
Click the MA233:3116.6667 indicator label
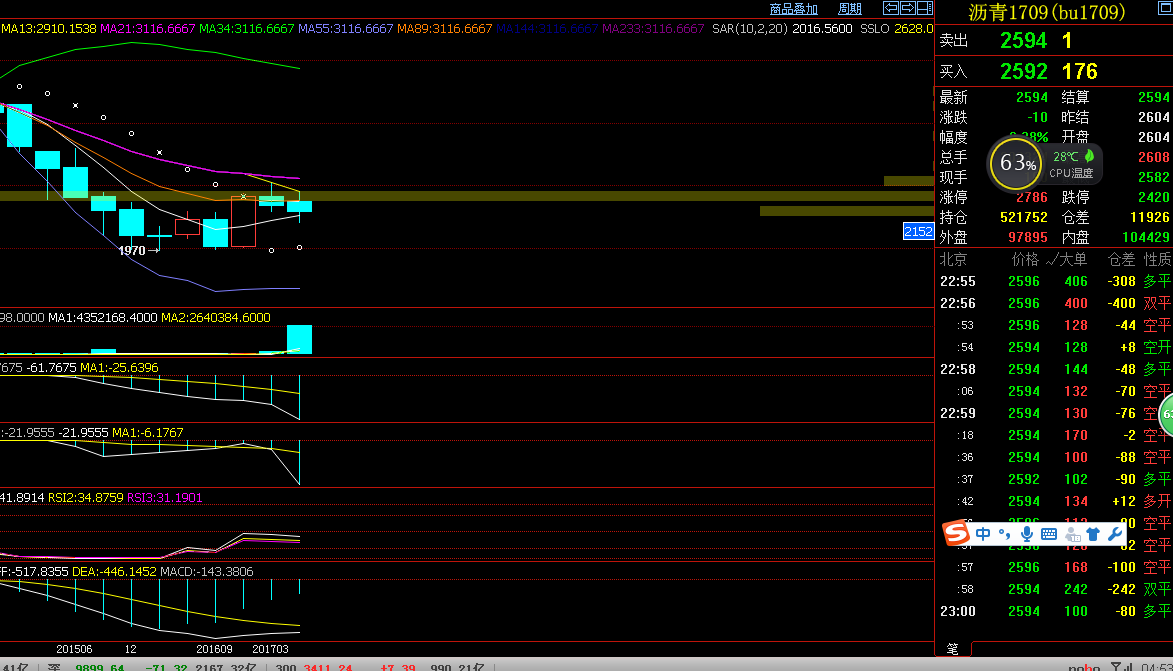653,28
